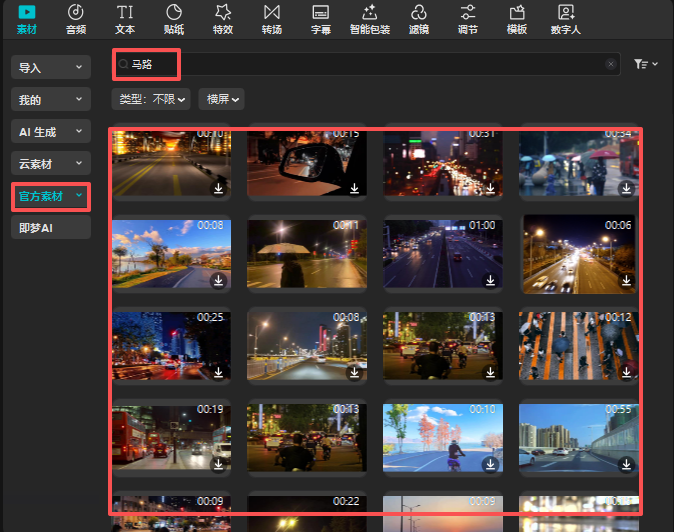The height and width of the screenshot is (532, 674).
Task: Open the 调节 adjustment tab
Action: point(468,19)
